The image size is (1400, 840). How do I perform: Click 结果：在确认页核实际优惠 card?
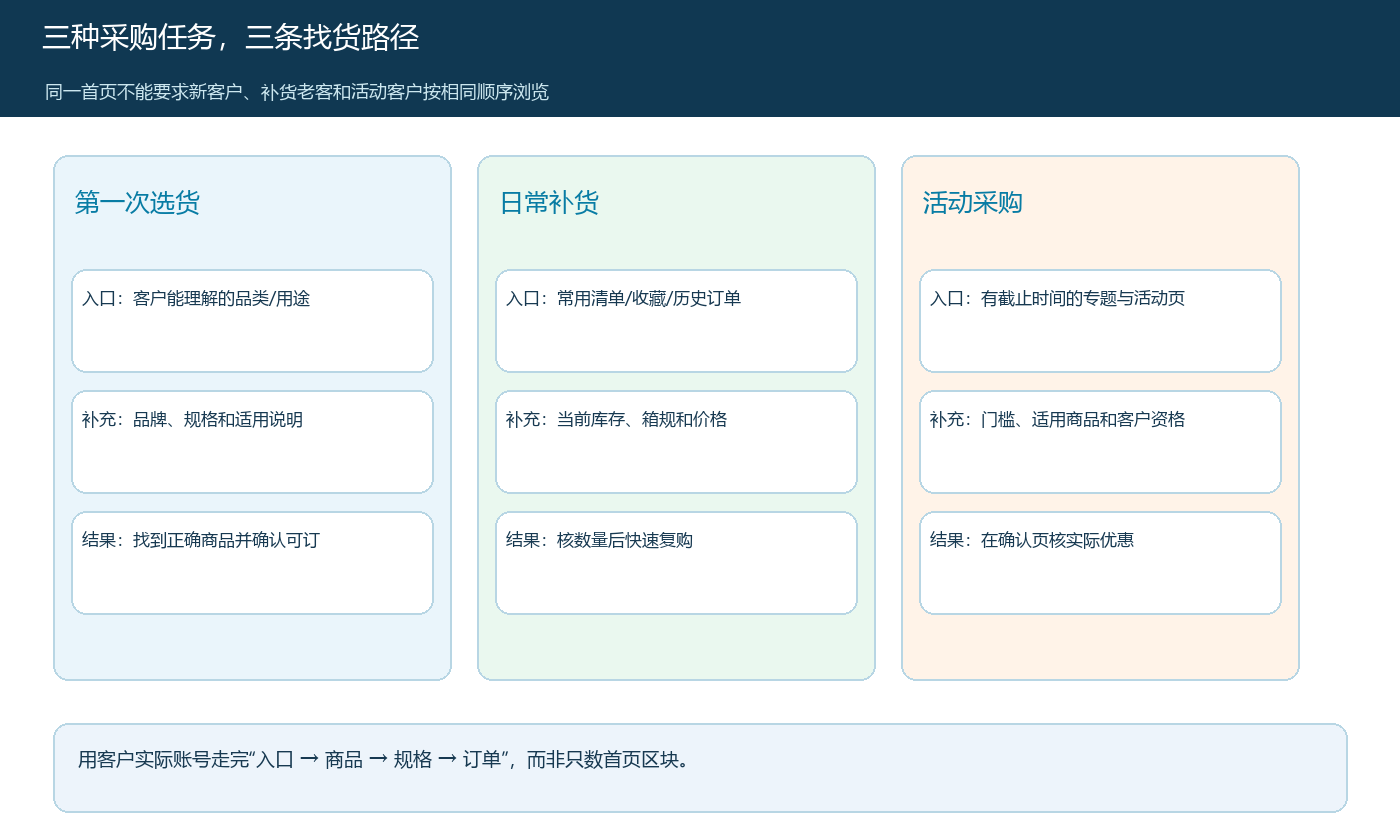[x=1100, y=563]
